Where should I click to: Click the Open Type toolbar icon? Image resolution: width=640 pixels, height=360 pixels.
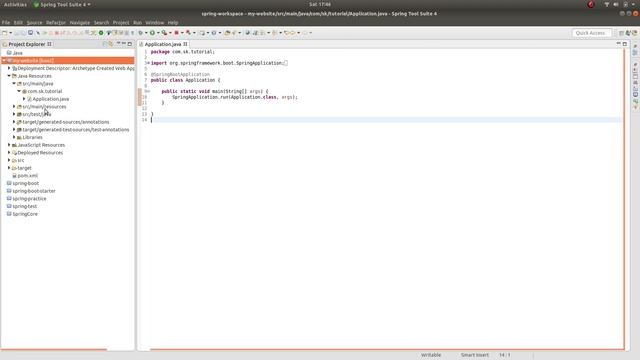pyautogui.click(x=227, y=33)
